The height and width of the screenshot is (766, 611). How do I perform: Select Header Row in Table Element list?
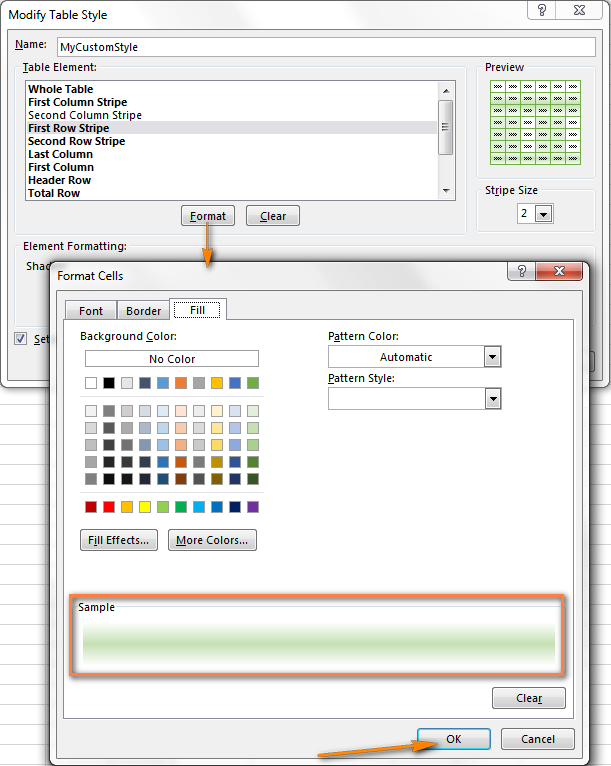pos(59,180)
